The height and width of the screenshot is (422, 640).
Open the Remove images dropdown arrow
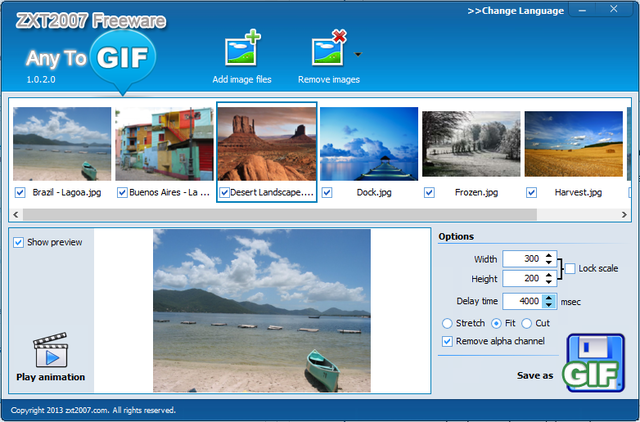pos(358,54)
